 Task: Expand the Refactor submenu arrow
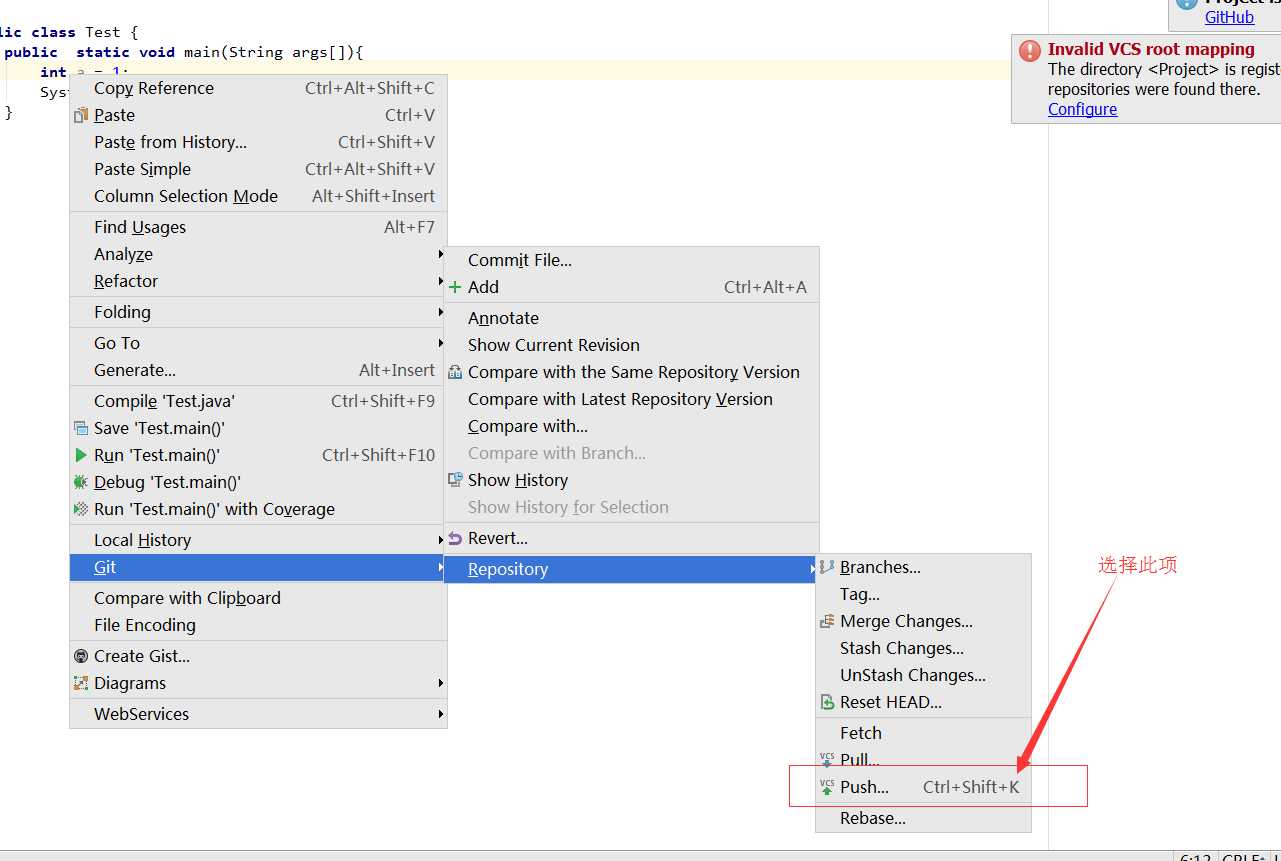pos(440,281)
